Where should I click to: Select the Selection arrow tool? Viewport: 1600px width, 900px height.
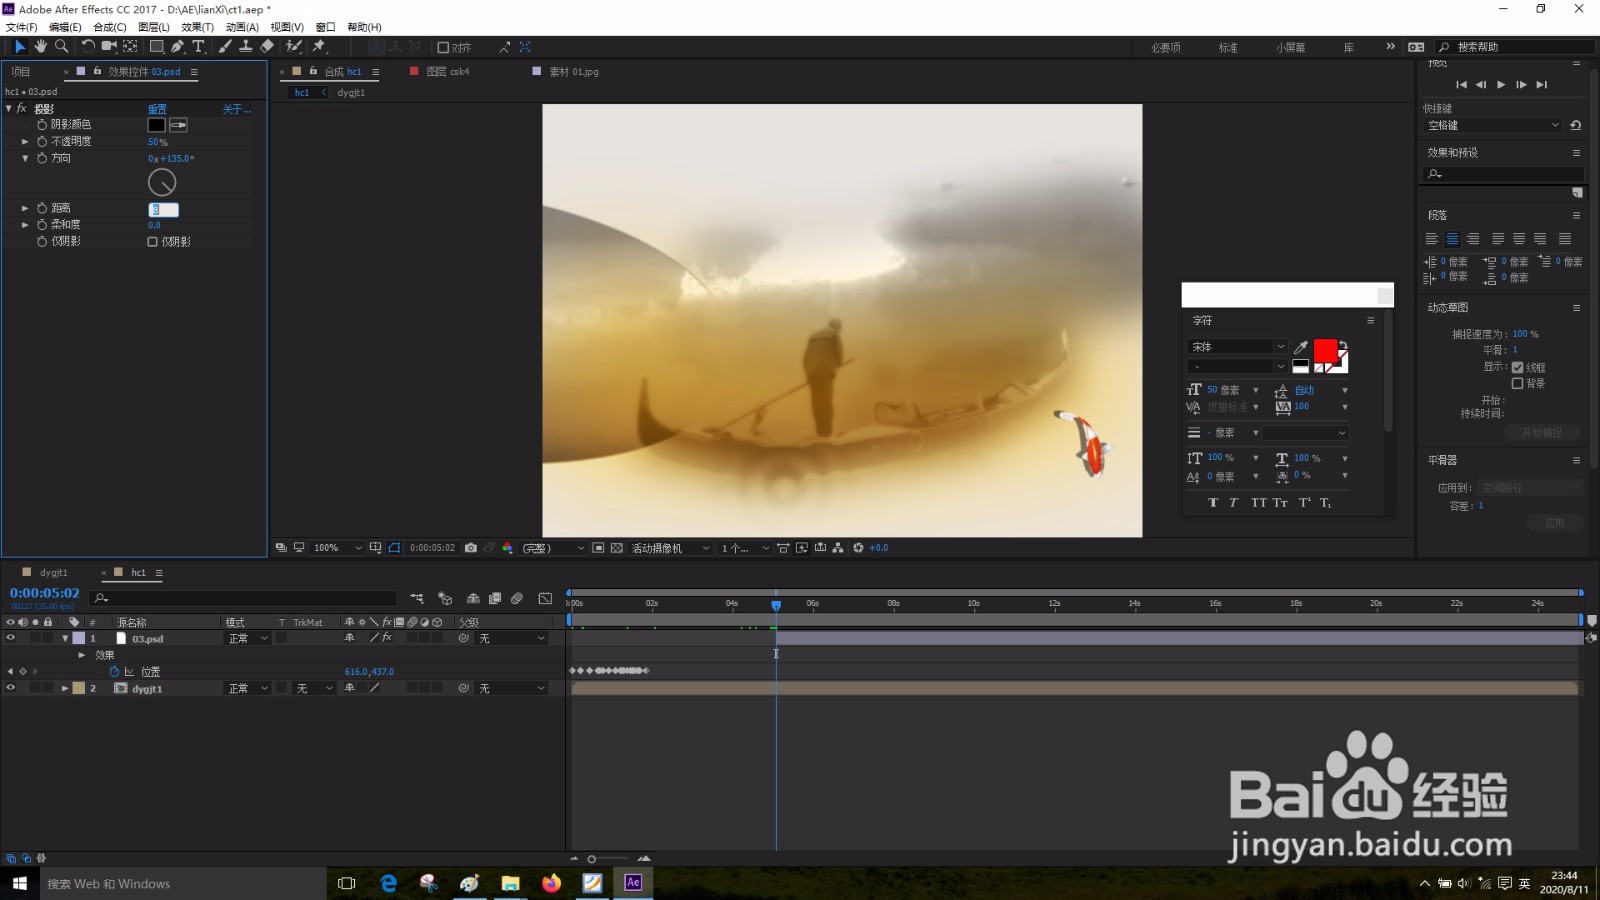click(x=19, y=47)
